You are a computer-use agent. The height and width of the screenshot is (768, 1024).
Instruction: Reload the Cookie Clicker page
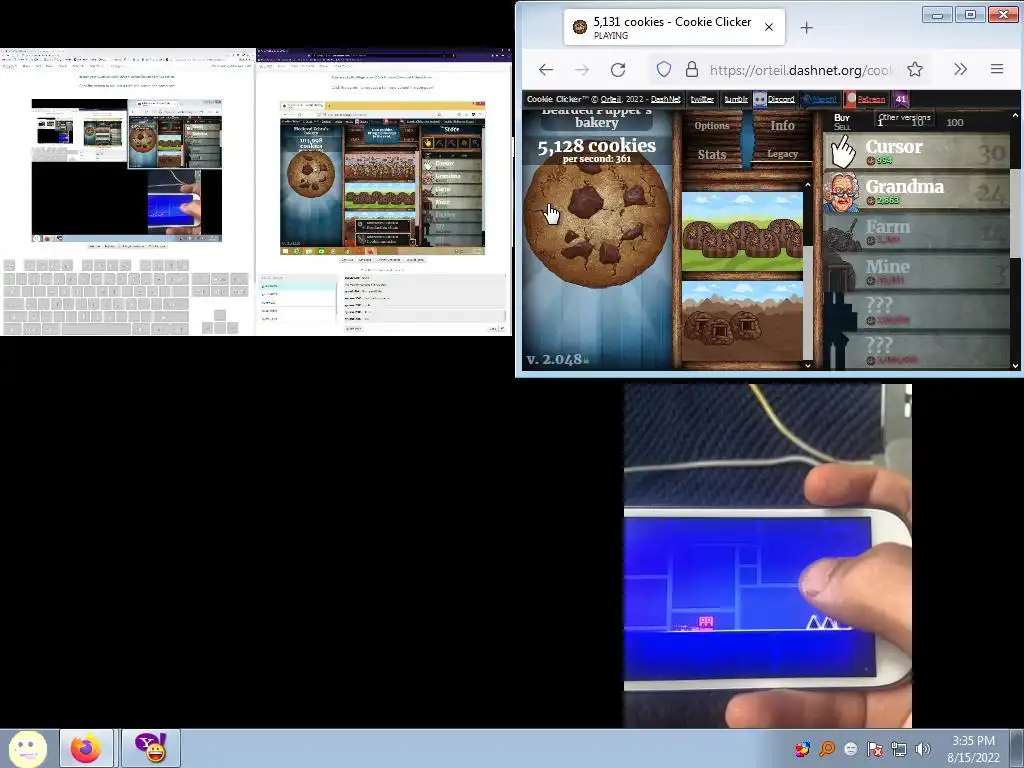pyautogui.click(x=618, y=69)
